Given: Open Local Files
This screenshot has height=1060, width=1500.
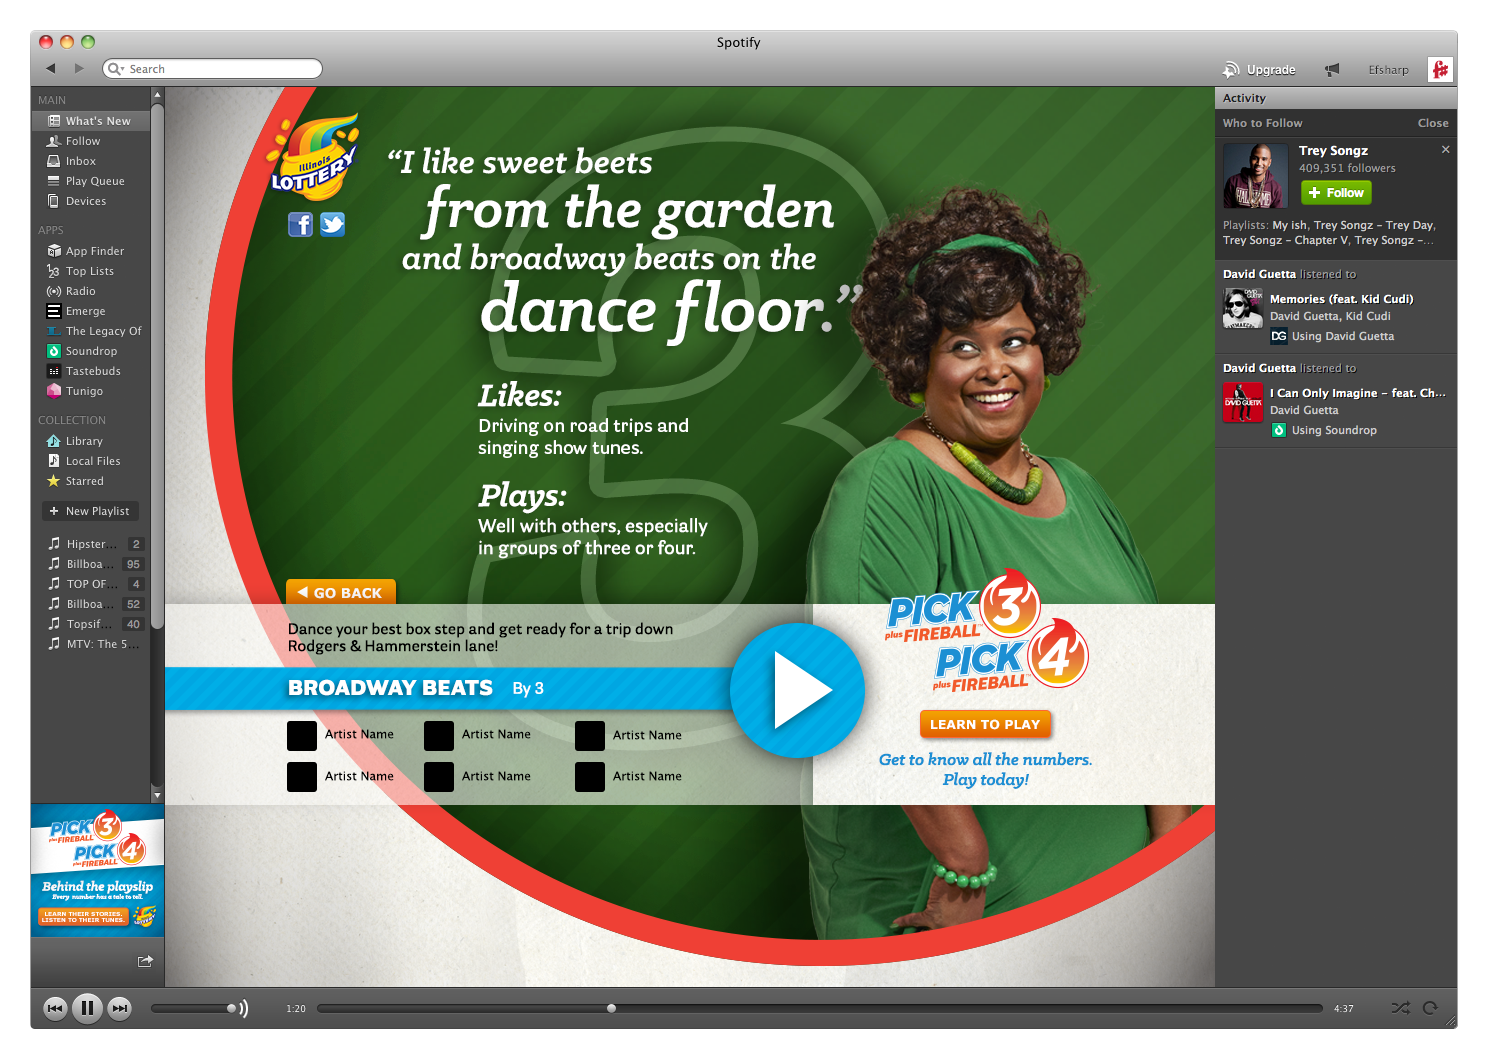Looking at the screenshot, I should pyautogui.click(x=91, y=461).
